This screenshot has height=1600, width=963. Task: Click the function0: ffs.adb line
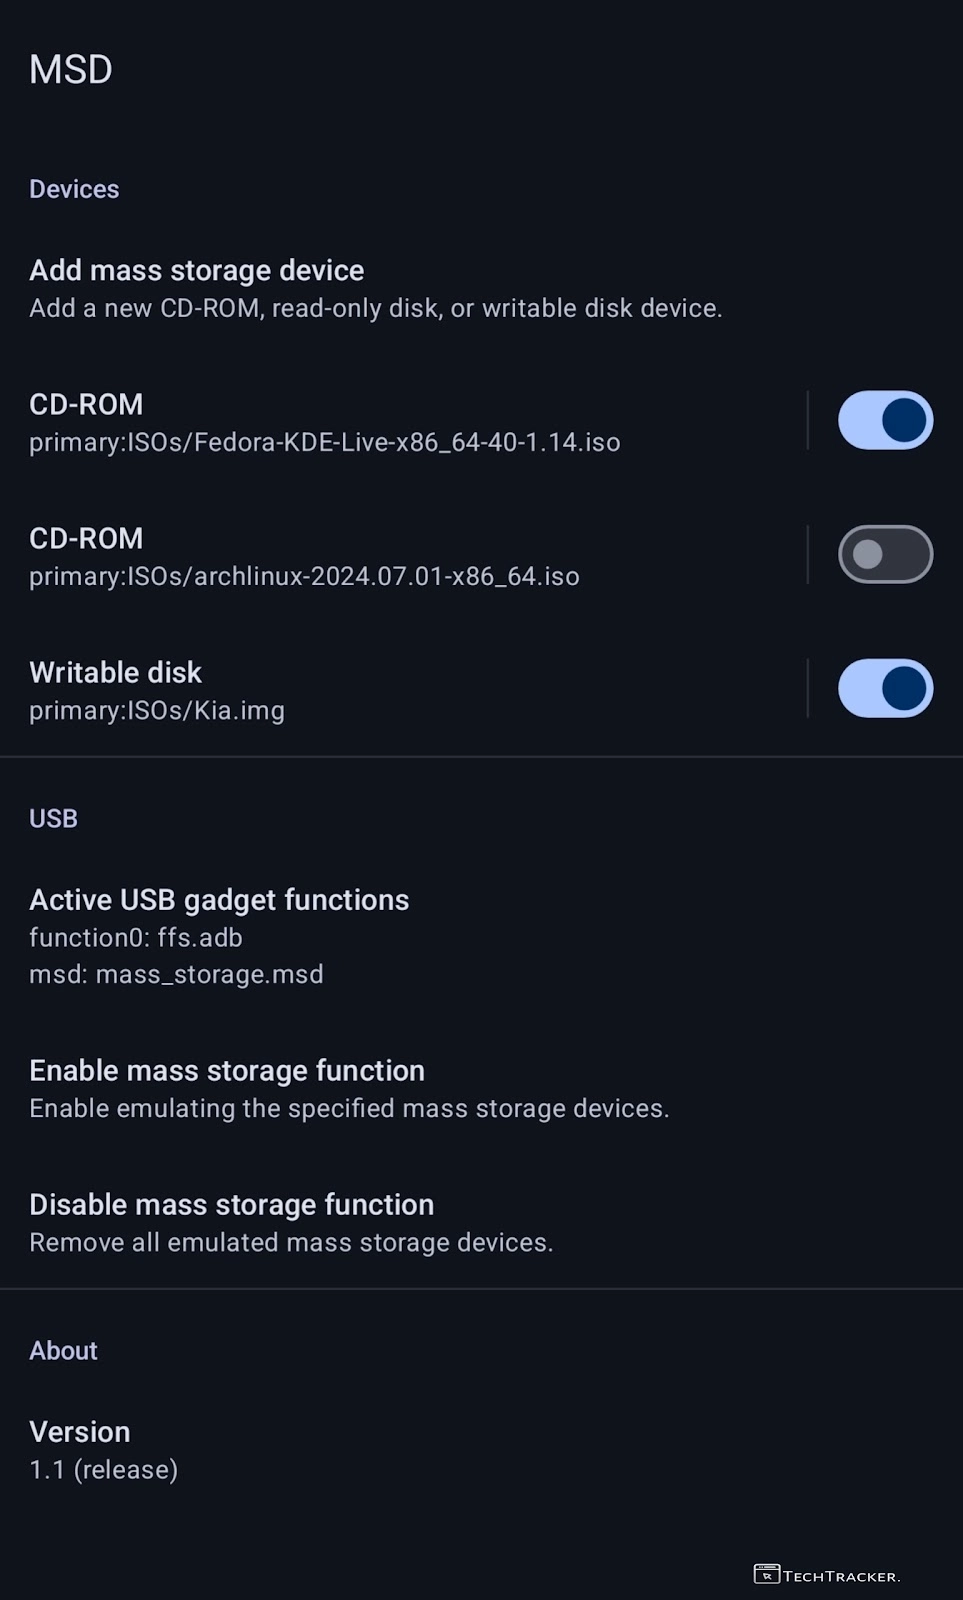136,938
